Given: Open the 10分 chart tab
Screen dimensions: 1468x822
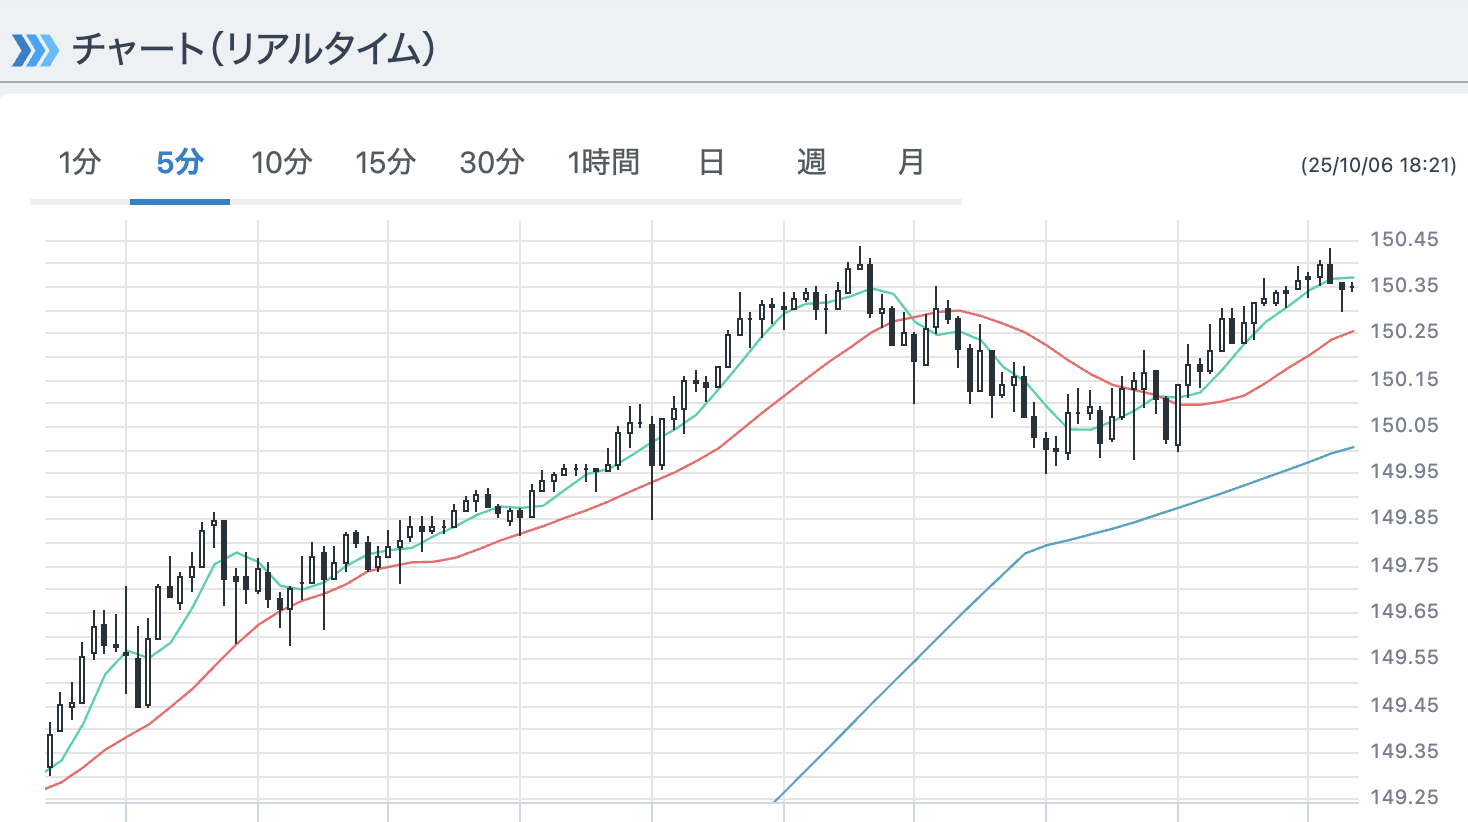Looking at the screenshot, I should 281,162.
